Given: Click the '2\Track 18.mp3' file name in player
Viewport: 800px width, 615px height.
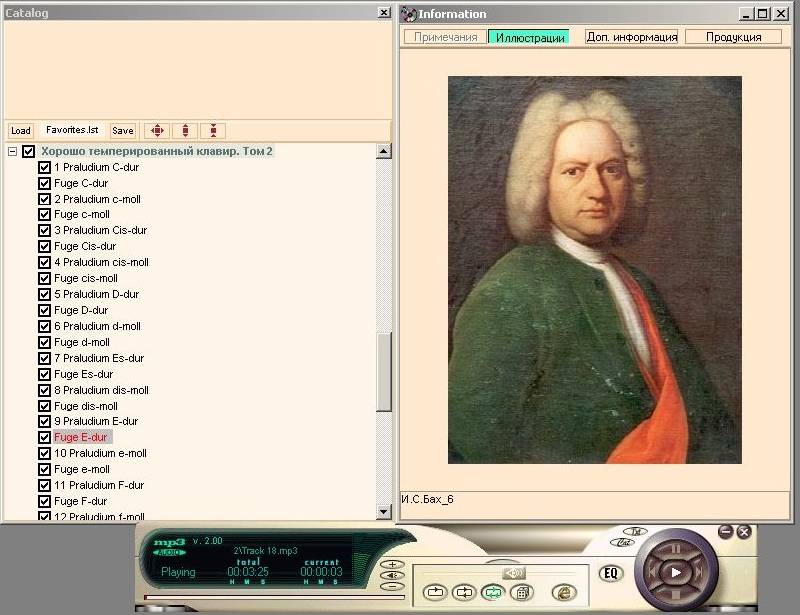Looking at the screenshot, I should tap(265, 551).
